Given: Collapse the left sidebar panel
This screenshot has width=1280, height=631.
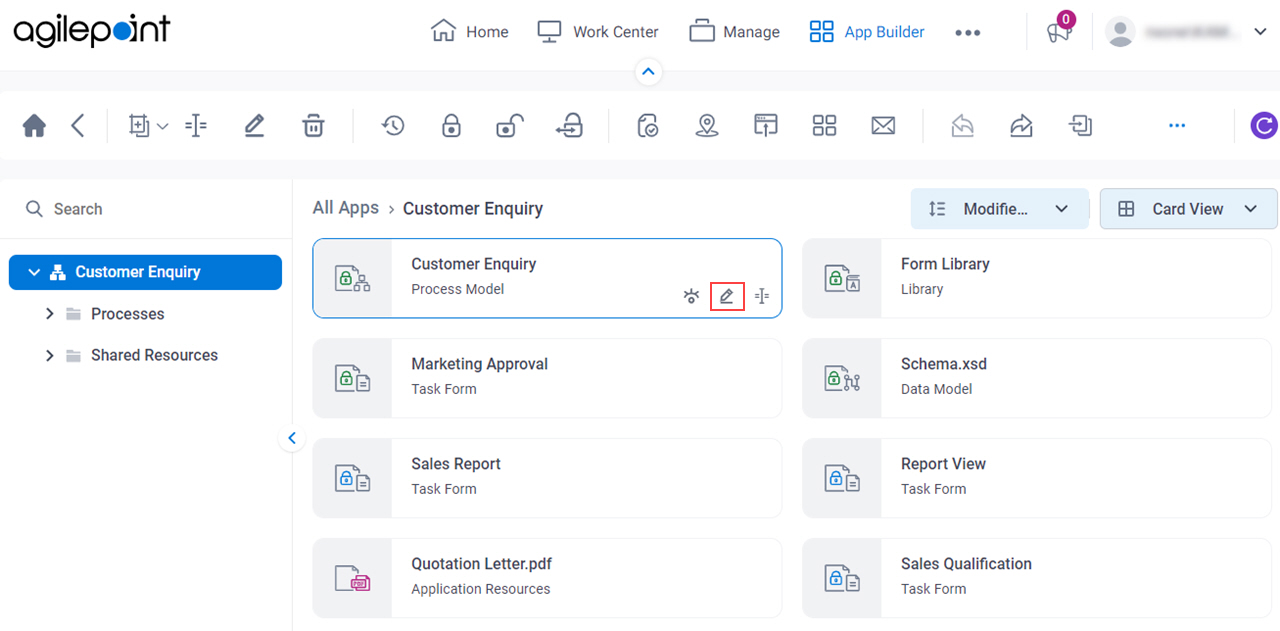Looking at the screenshot, I should tap(291, 438).
